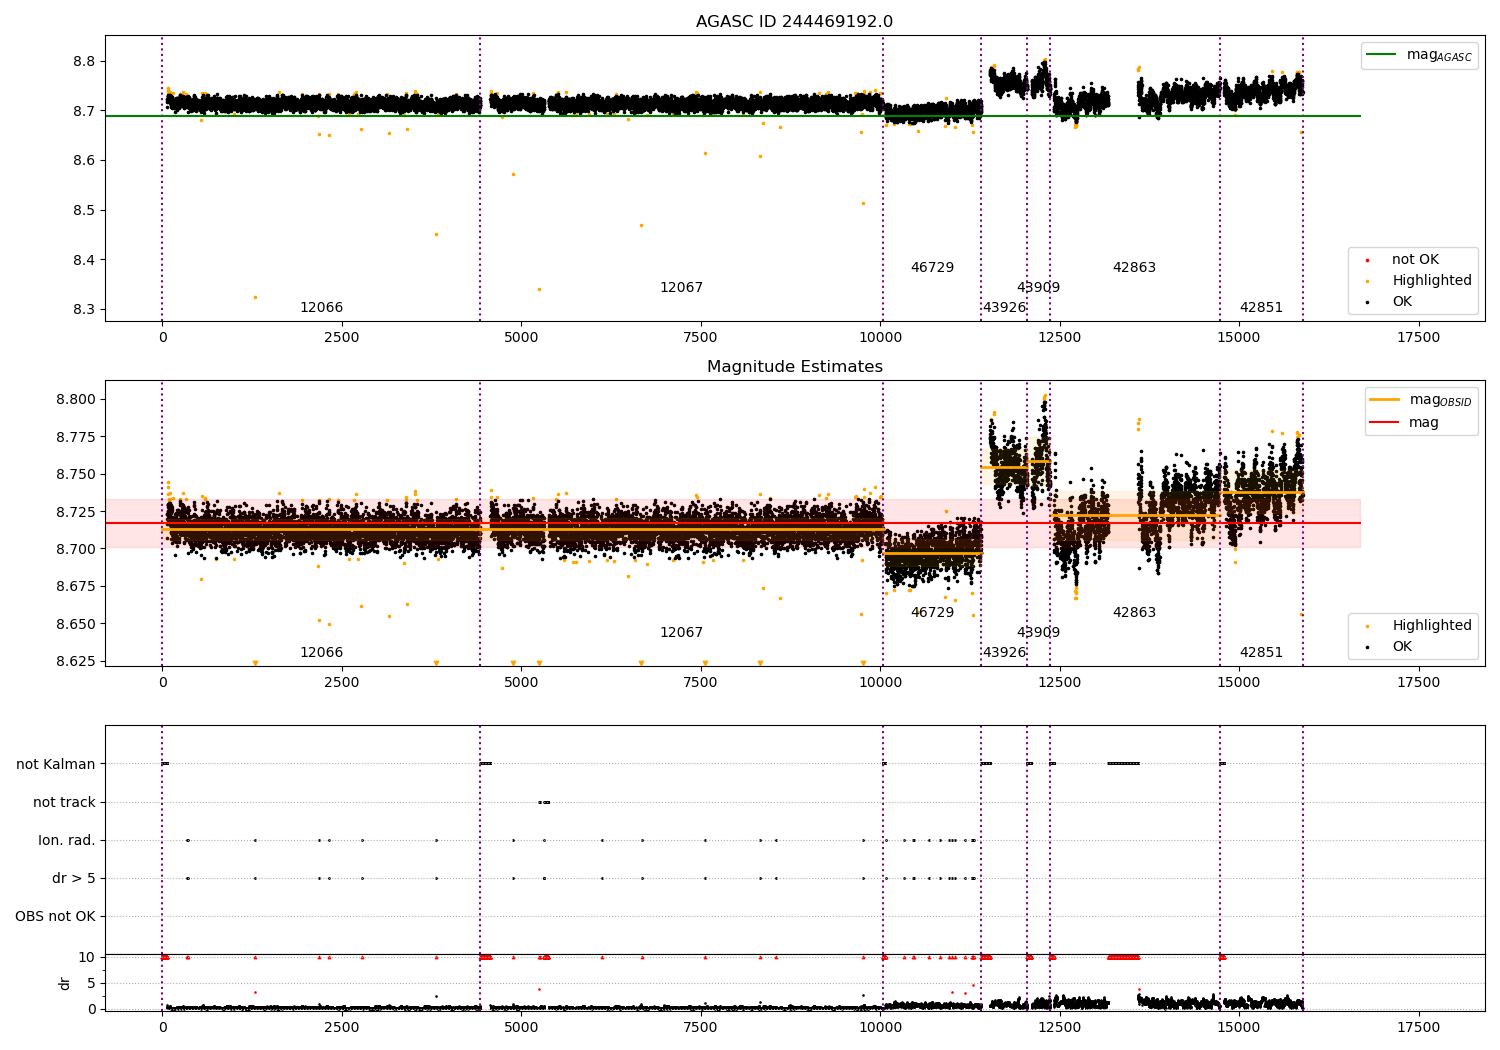Click the 17500 x-tick under the bottom plot
This screenshot has height=1050, width=1500.
pyautogui.click(x=1418, y=1028)
